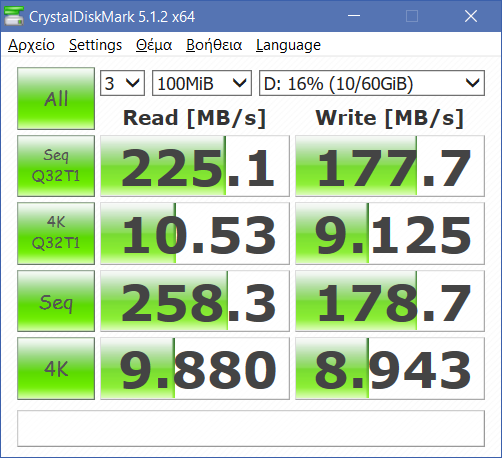This screenshot has height=458, width=502.
Task: Start the Seq Q32T1 benchmark
Action: tap(56, 166)
